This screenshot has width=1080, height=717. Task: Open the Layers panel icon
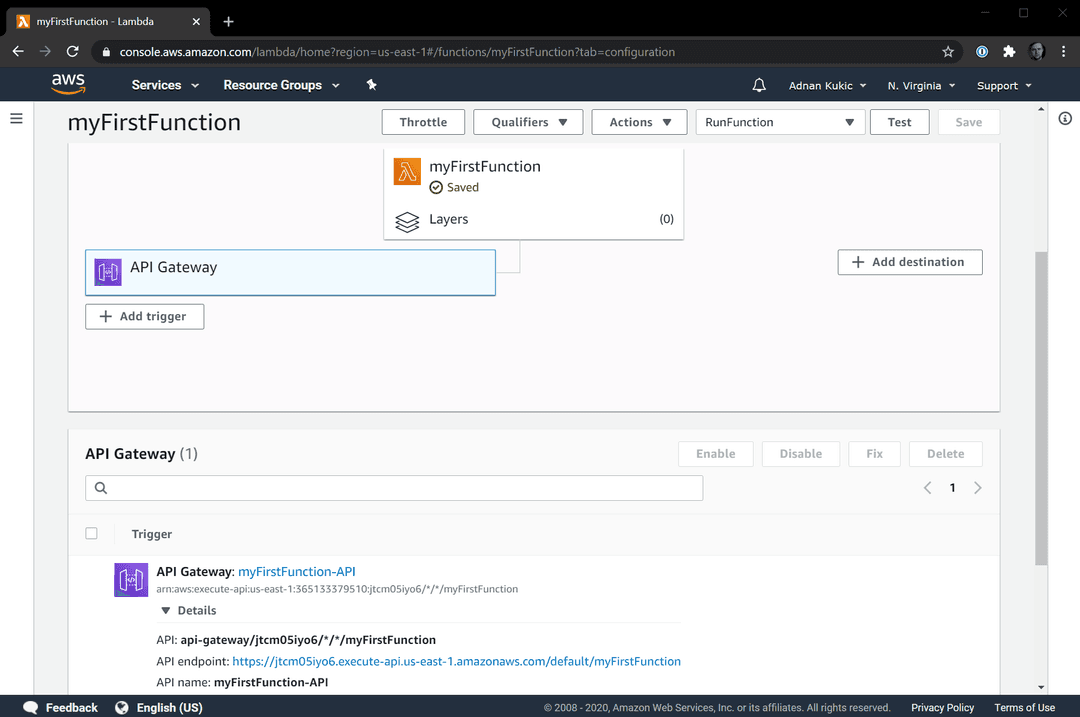[407, 219]
